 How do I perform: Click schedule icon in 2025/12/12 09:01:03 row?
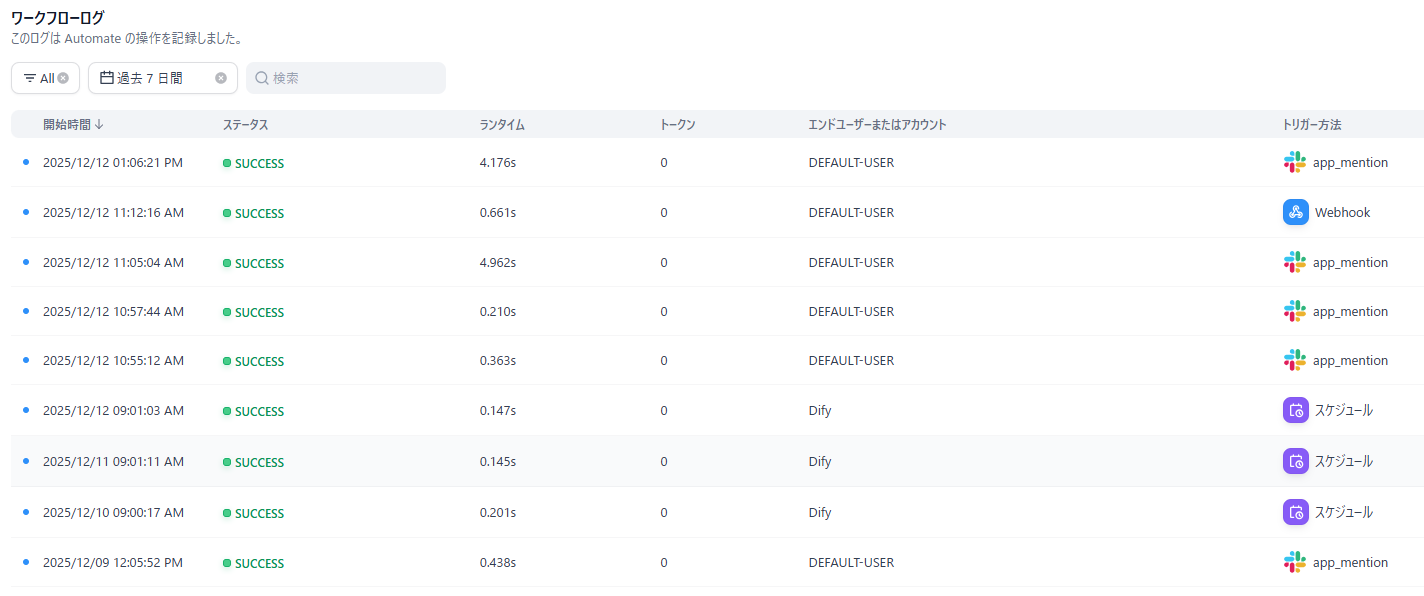1295,410
